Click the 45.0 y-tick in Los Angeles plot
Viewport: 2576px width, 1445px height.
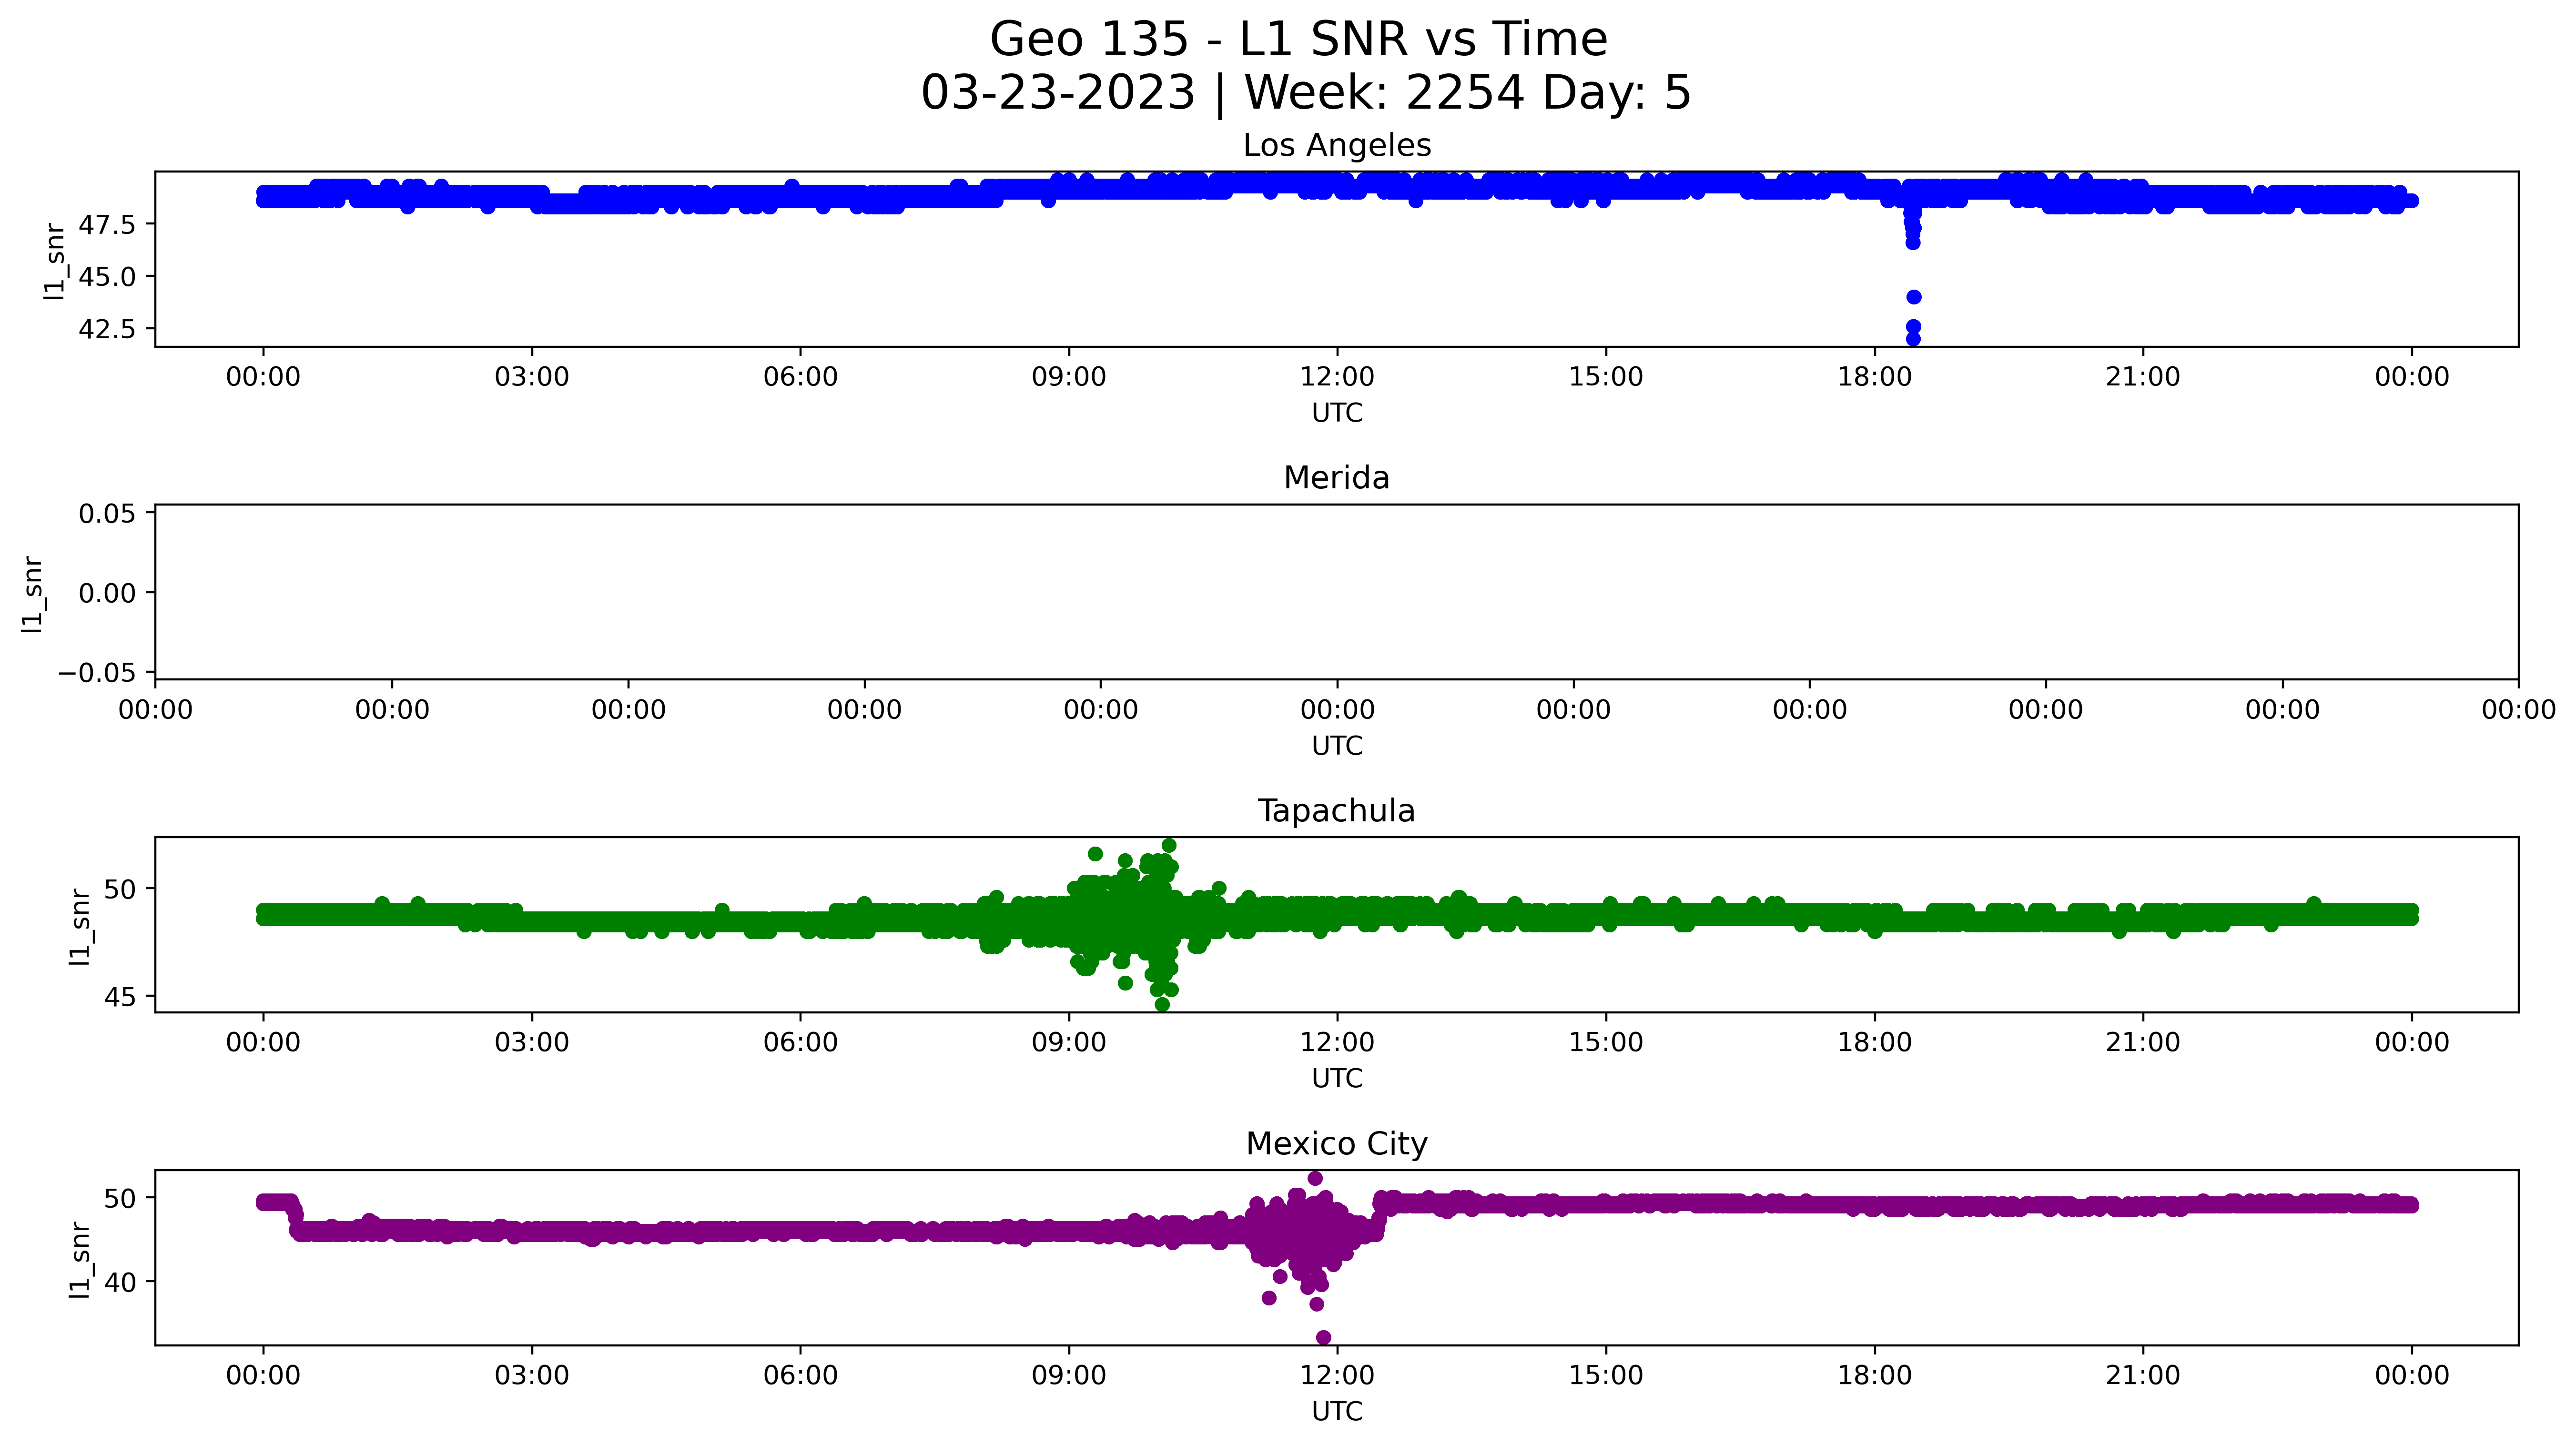pos(108,277)
